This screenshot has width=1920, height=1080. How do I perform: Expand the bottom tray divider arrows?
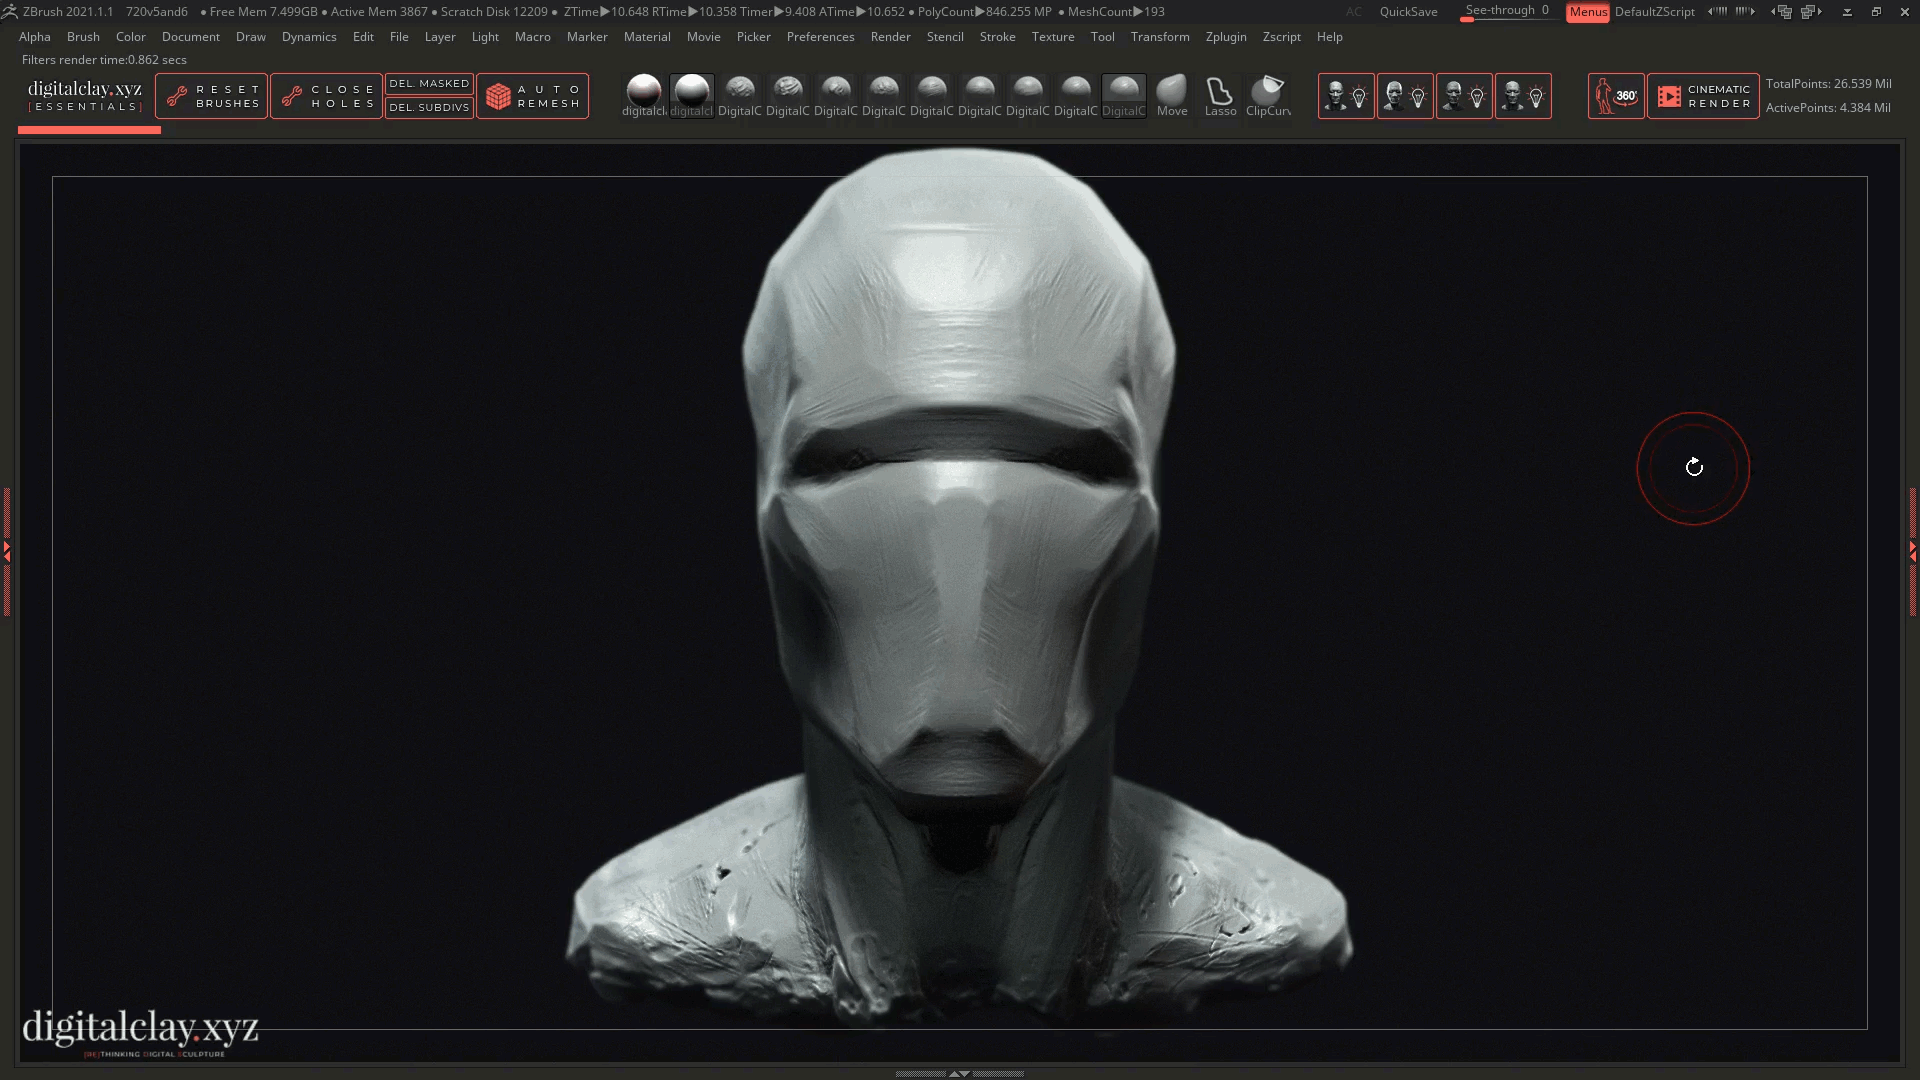coord(959,1073)
